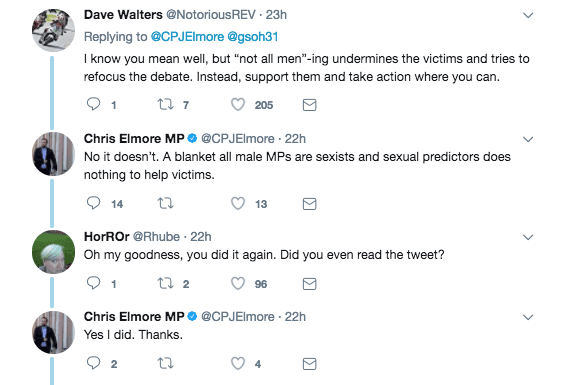Send Dave Walters' tweet via direct message
The image size is (566, 385).
[x=309, y=105]
